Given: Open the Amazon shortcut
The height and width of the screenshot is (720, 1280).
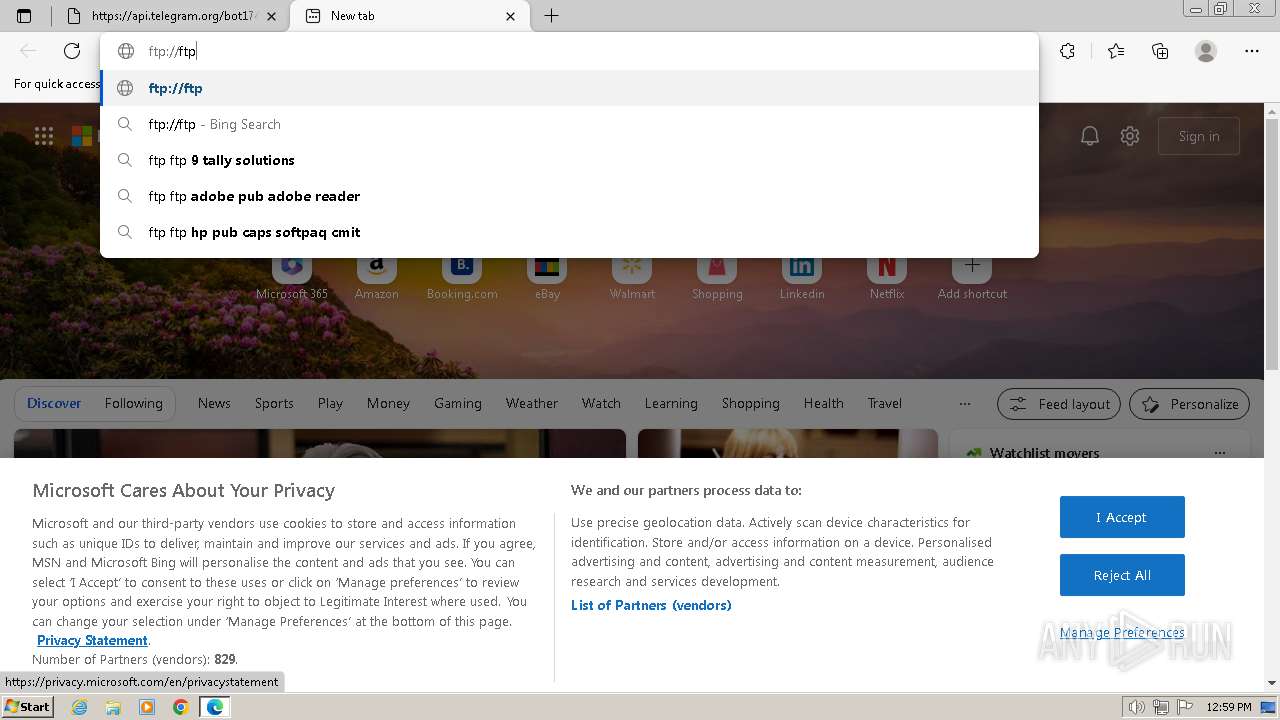Looking at the screenshot, I should [x=377, y=276].
